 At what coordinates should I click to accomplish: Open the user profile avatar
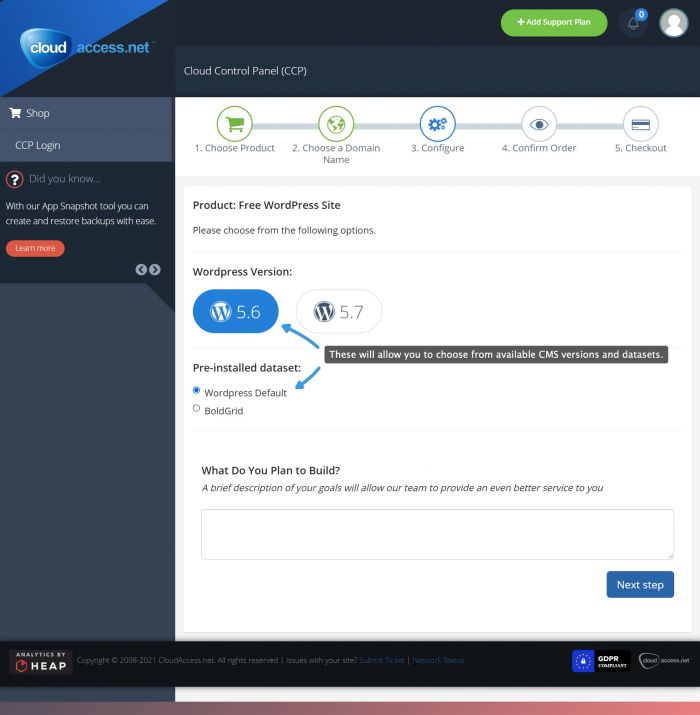[674, 23]
